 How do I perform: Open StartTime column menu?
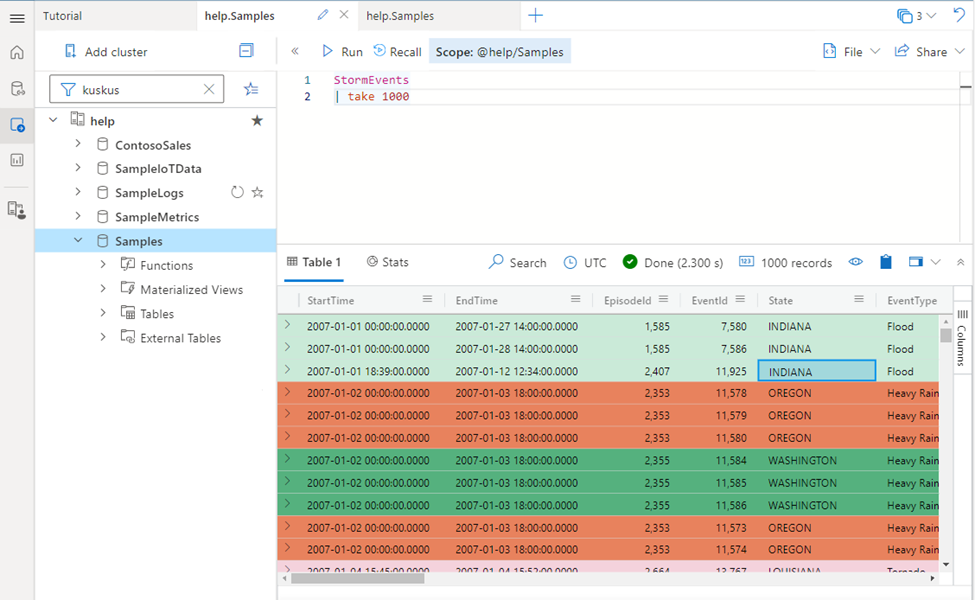427,299
